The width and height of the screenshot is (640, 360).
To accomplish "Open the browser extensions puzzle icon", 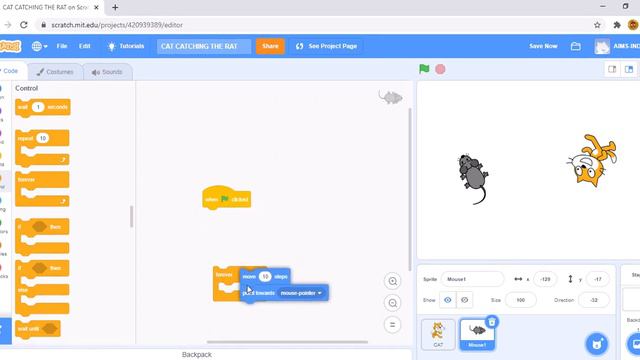I will tap(617, 25).
